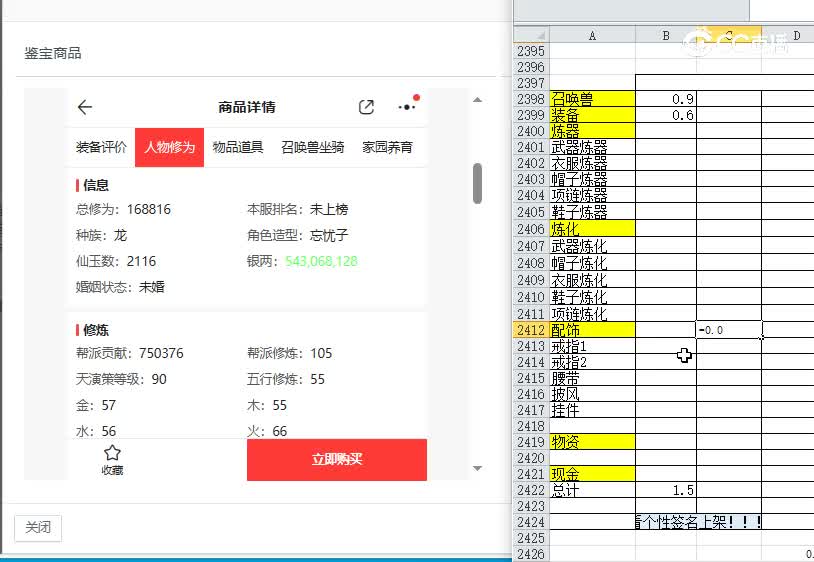This screenshot has height=562, width=814.
Task: Click the 鉴宝商品 heading
Action: click(53, 53)
